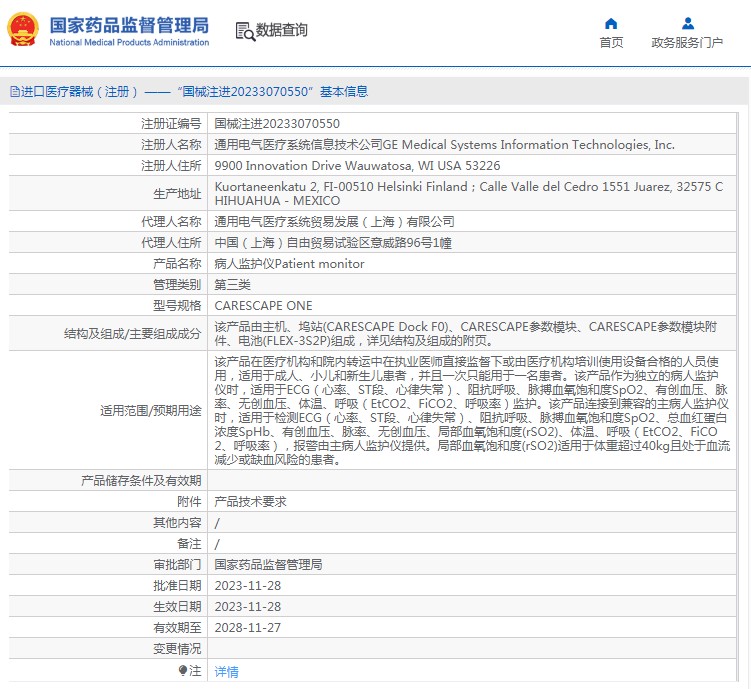This screenshot has height=689, width=751.
Task: Open the 数据查询 header label
Action: click(282, 31)
